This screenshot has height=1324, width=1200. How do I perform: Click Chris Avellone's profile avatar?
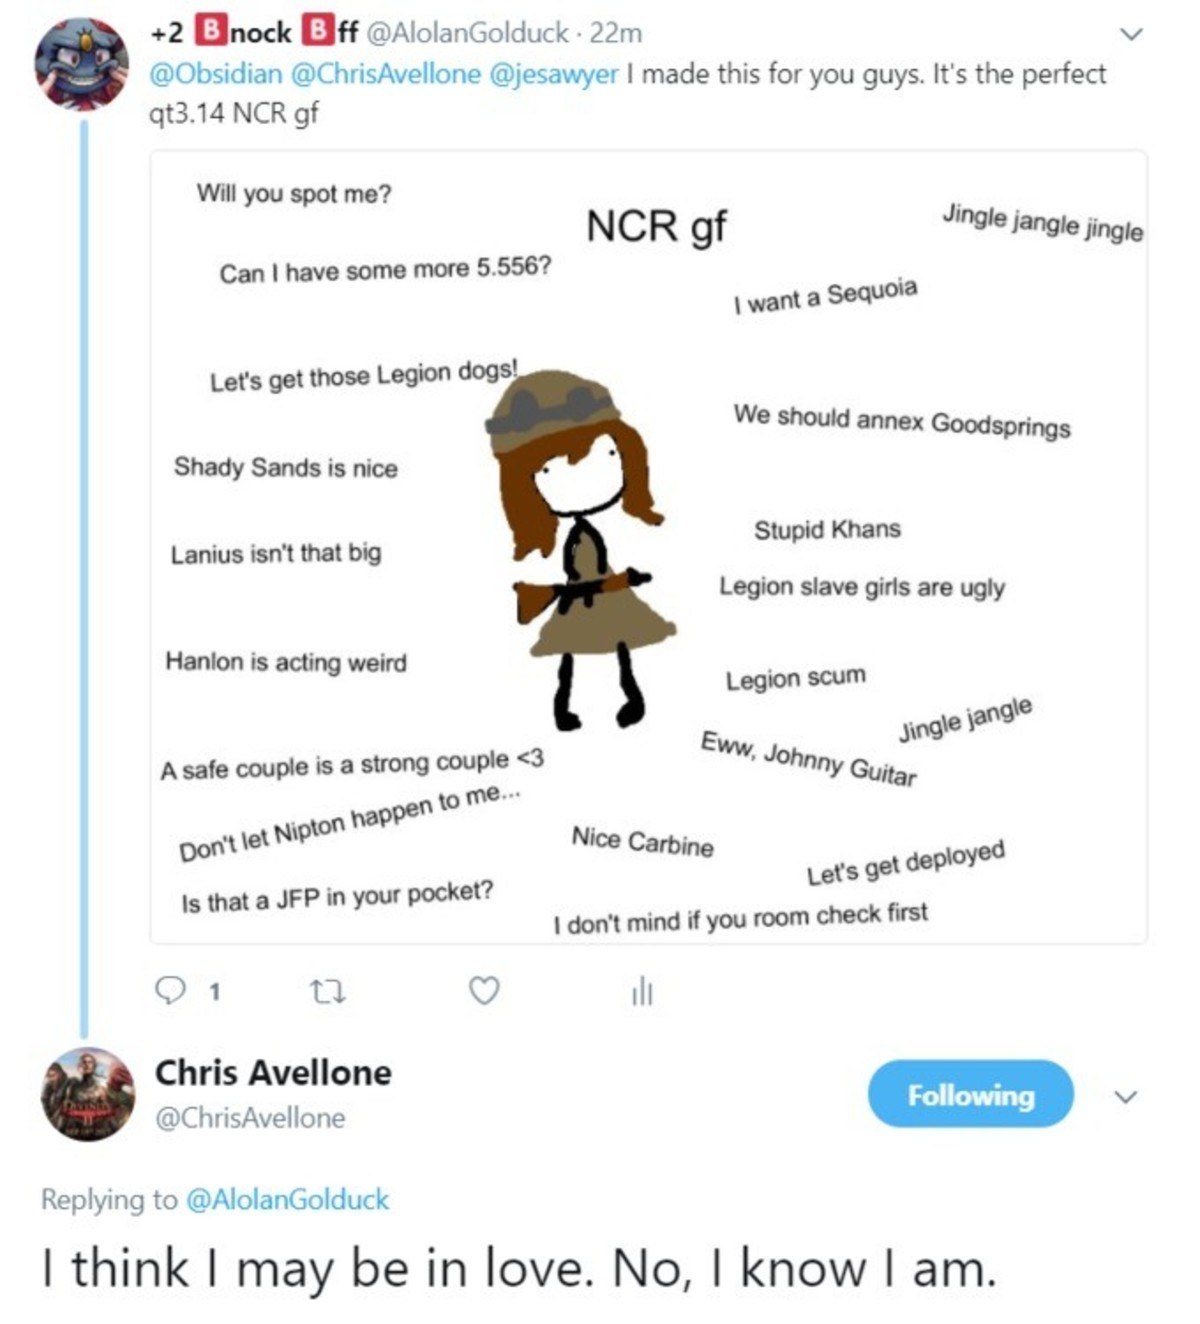pos(87,1094)
